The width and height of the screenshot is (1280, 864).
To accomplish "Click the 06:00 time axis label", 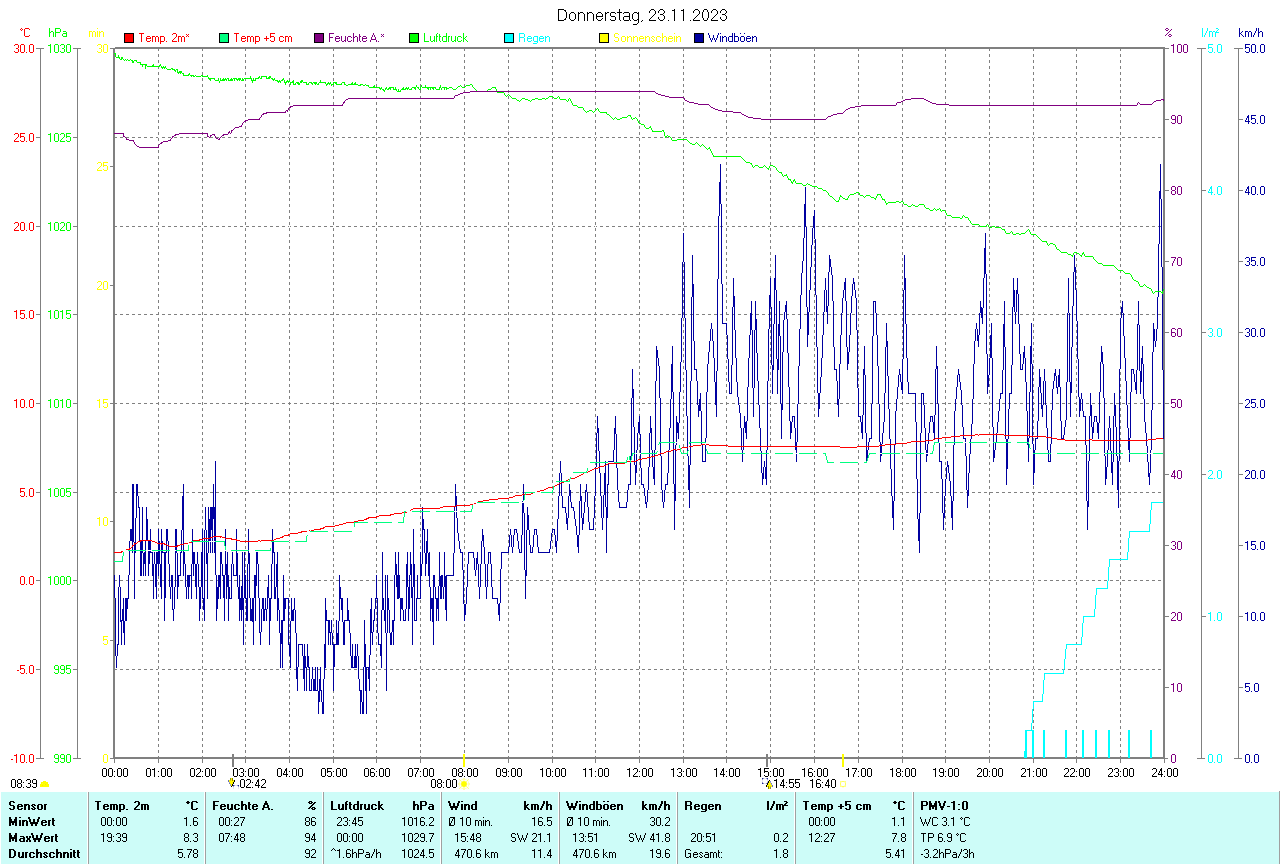I will pos(377,772).
